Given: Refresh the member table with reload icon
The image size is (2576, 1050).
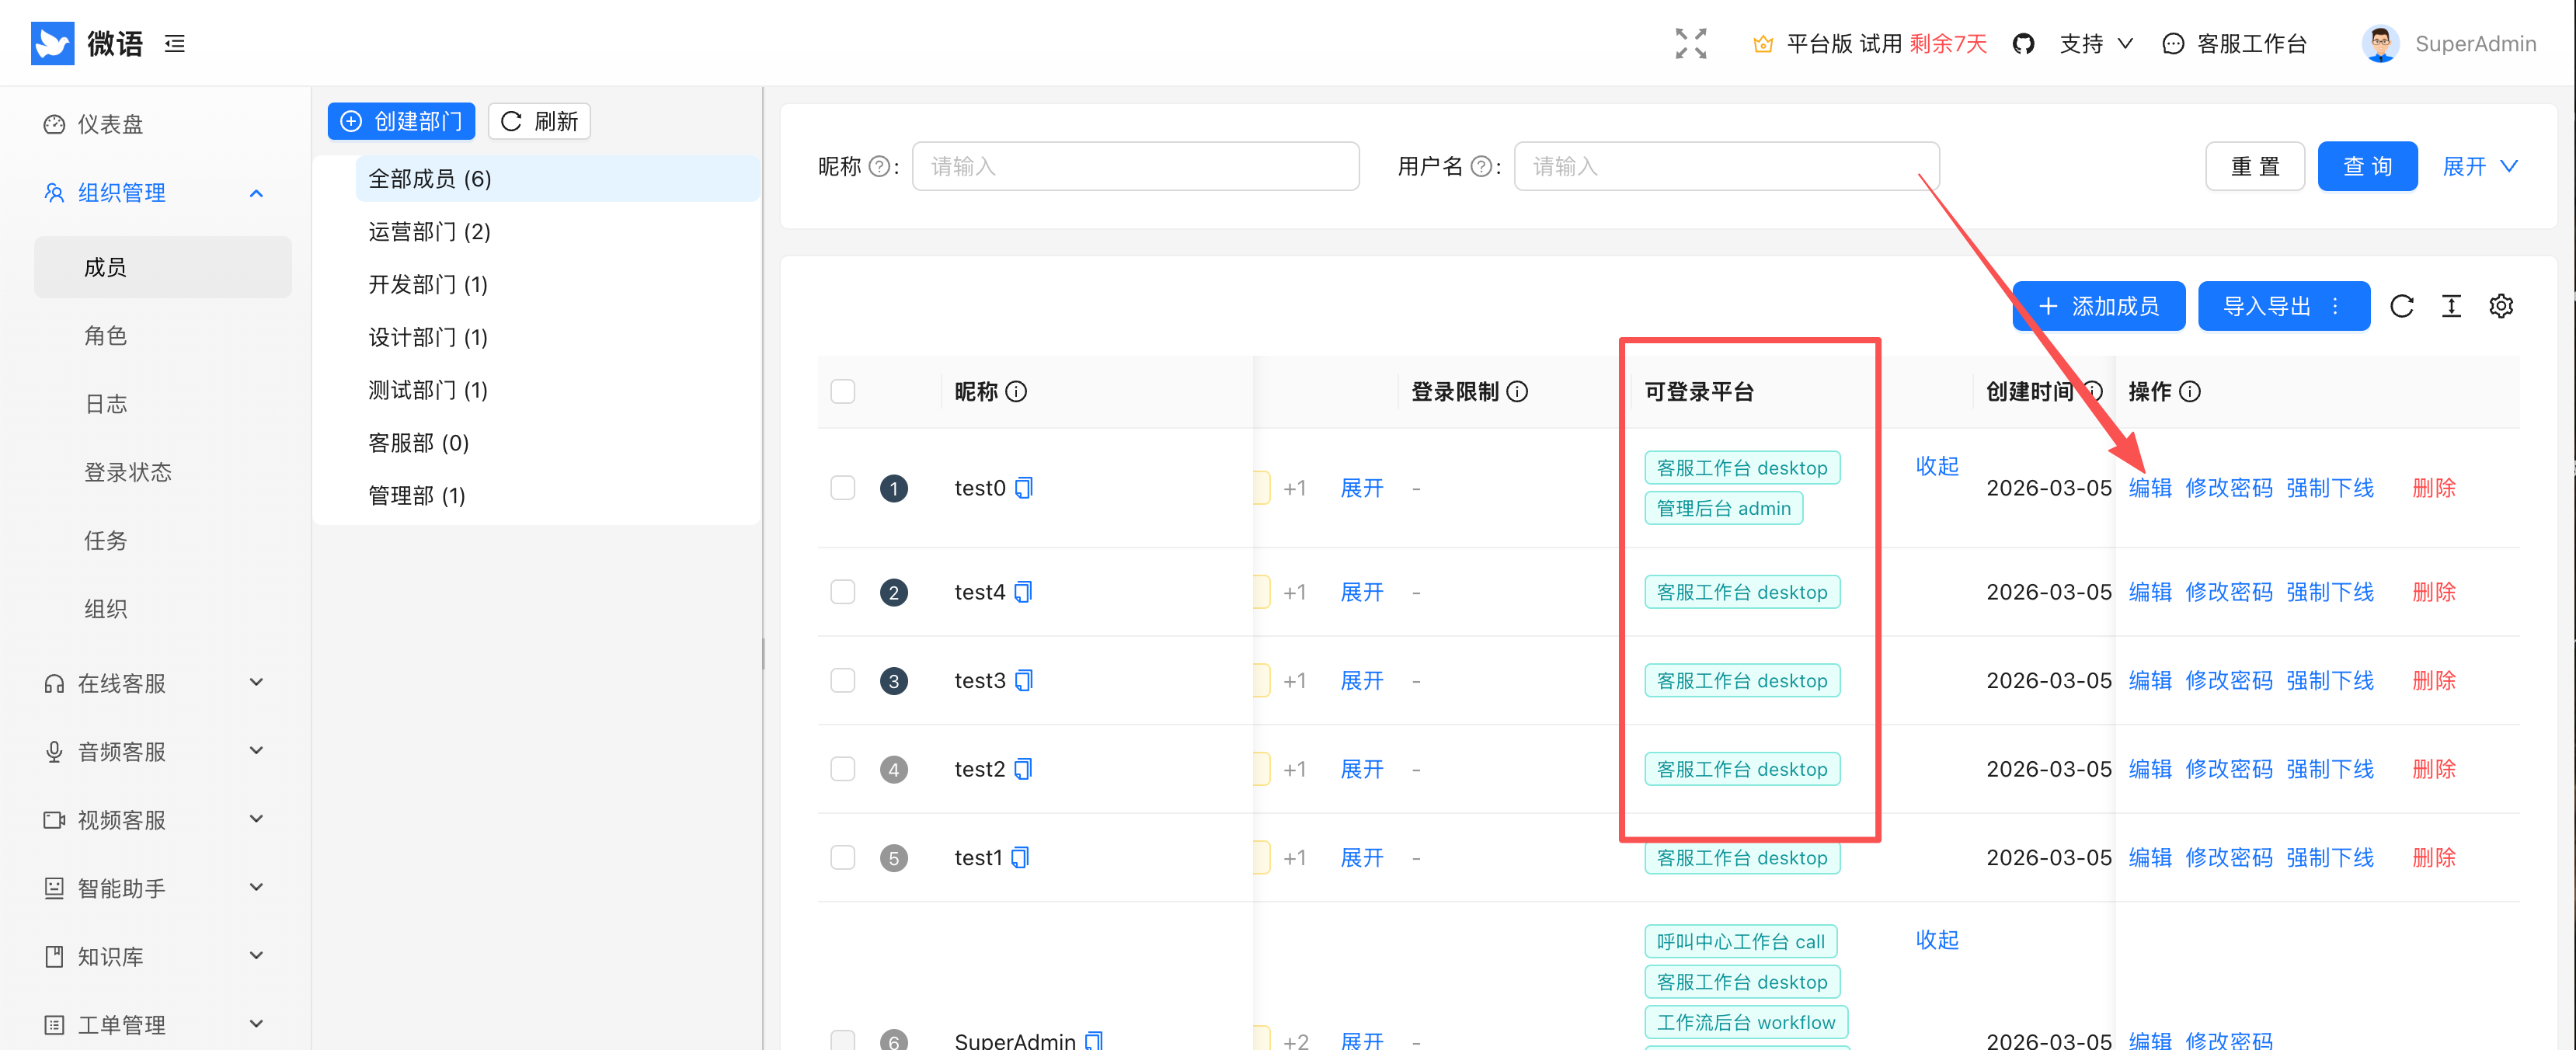Looking at the screenshot, I should (2402, 306).
